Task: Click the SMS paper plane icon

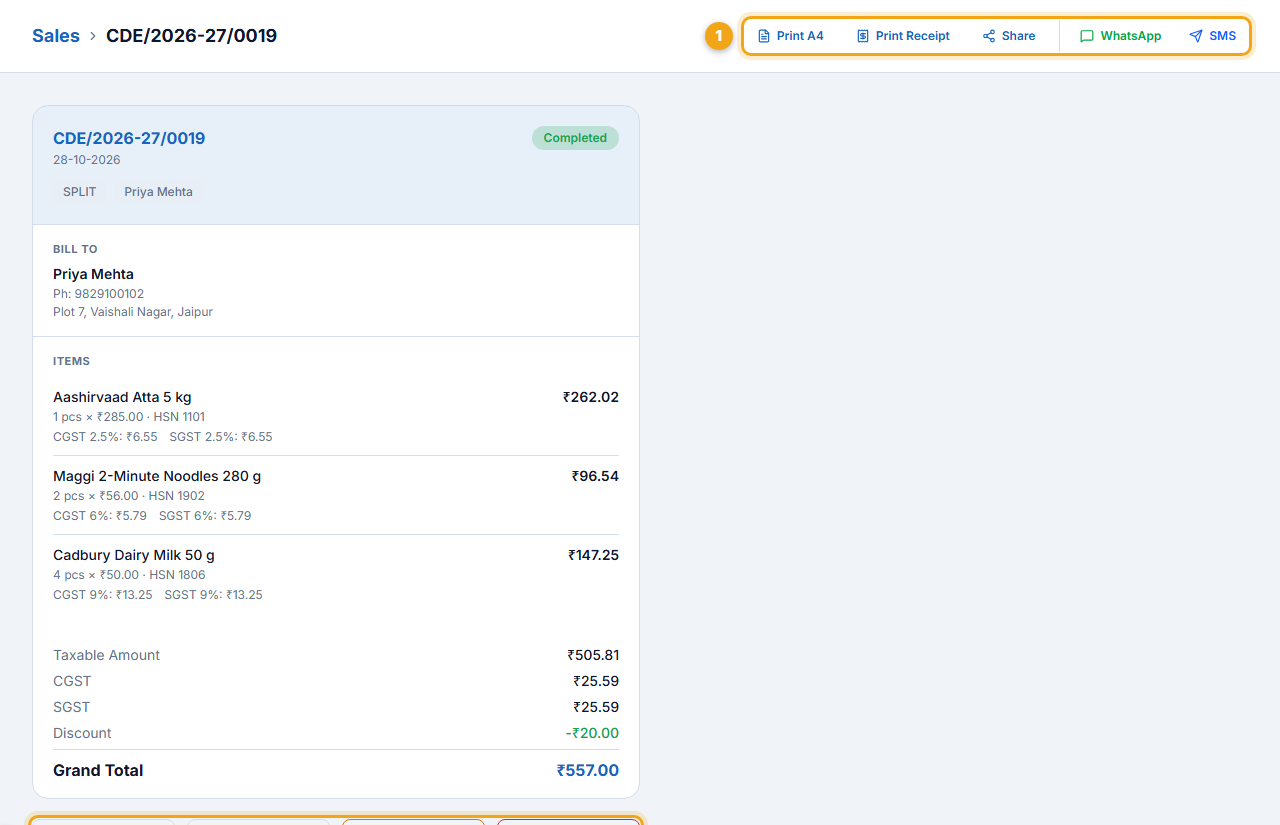Action: tap(1196, 36)
